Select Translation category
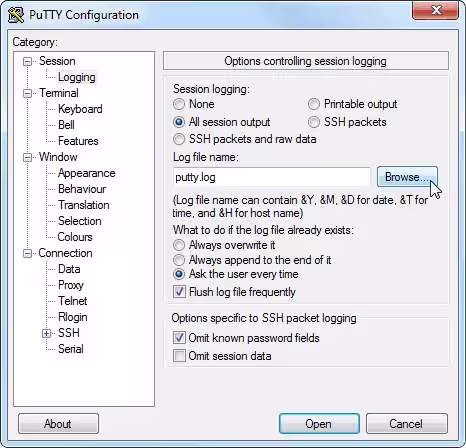The height and width of the screenshot is (448, 466). [x=83, y=205]
